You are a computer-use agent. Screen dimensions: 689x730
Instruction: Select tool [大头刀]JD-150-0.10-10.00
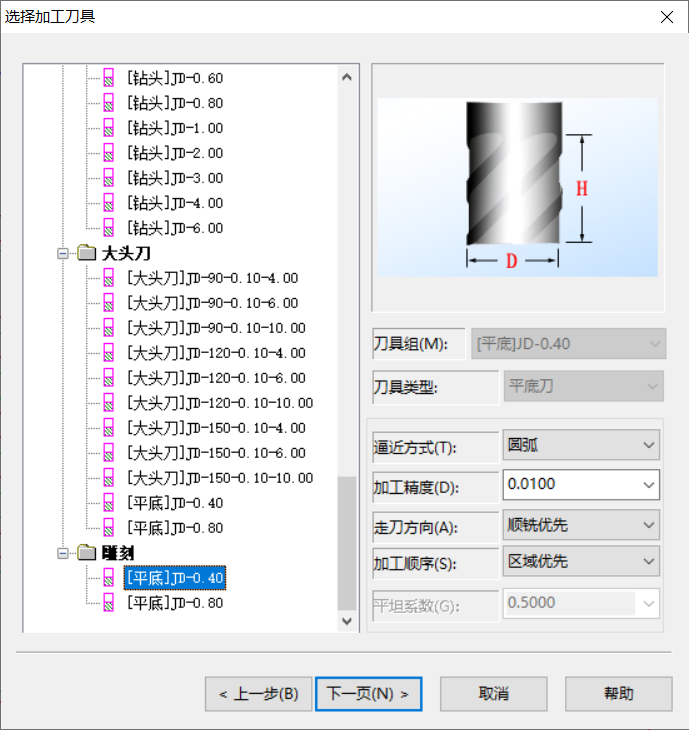[x=220, y=478]
